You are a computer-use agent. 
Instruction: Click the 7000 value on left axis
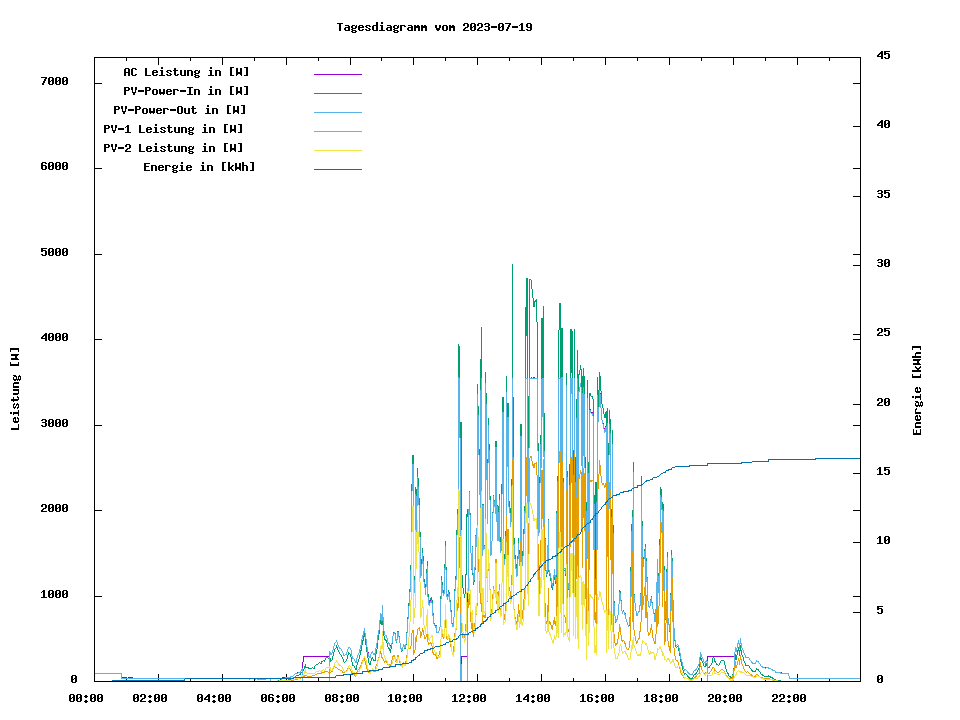coord(54,82)
